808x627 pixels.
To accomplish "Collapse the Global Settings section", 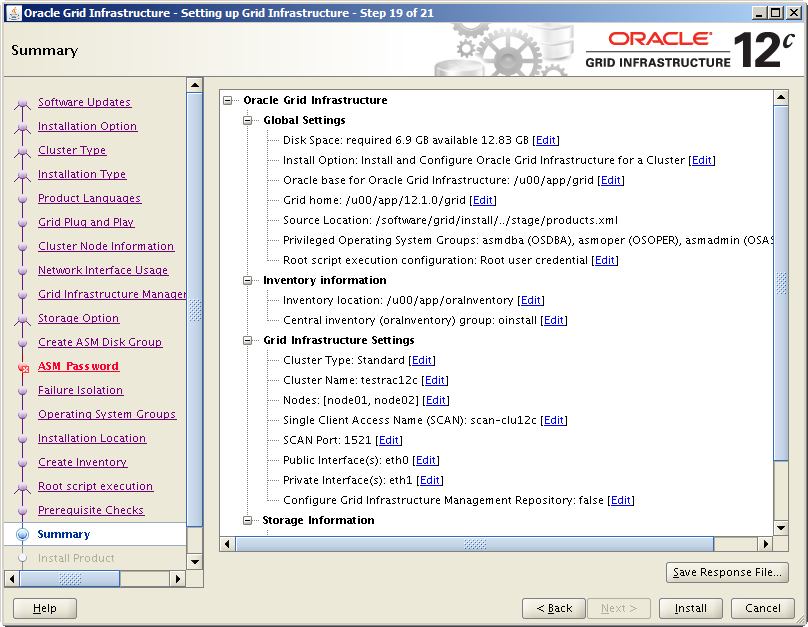I will click(249, 120).
